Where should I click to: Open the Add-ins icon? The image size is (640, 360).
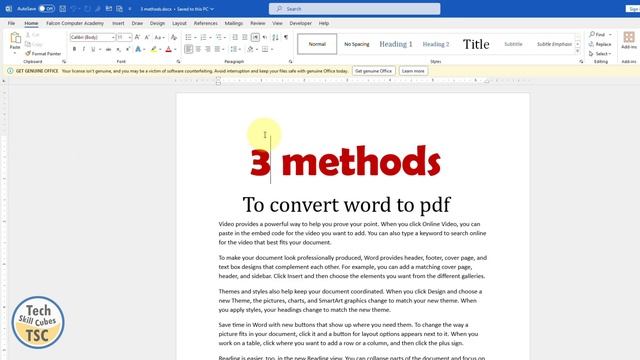[629, 40]
